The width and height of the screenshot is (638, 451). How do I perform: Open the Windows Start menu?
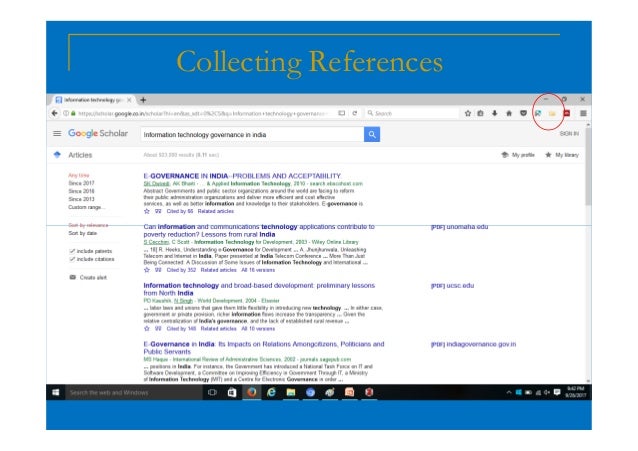coord(56,392)
